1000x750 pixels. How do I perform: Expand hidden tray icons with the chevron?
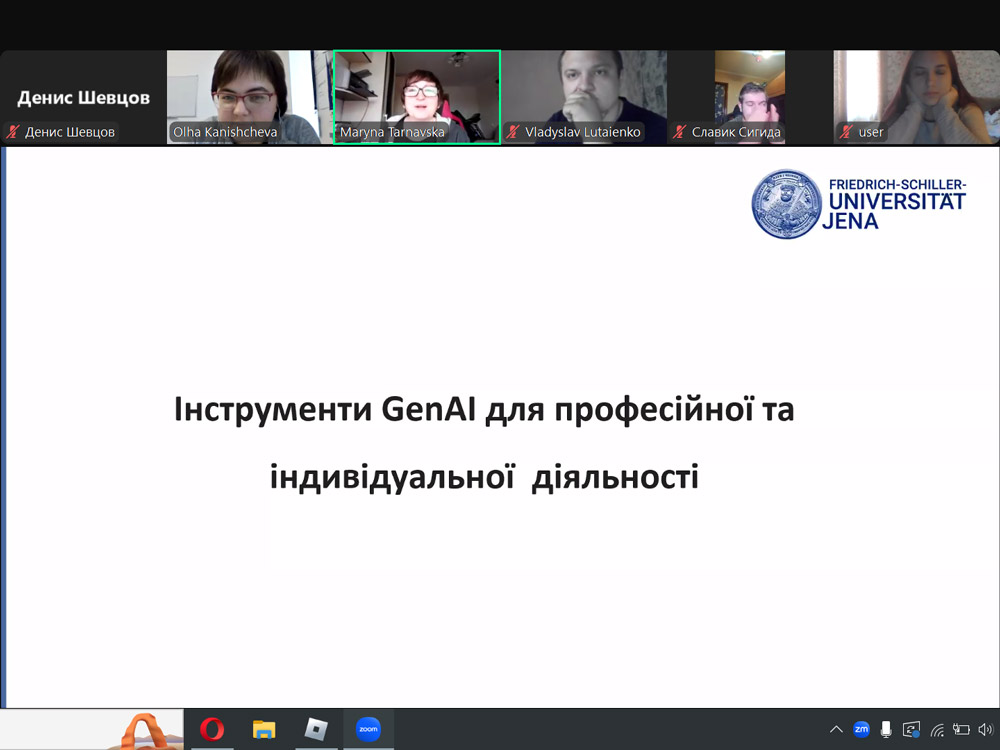(x=836, y=729)
